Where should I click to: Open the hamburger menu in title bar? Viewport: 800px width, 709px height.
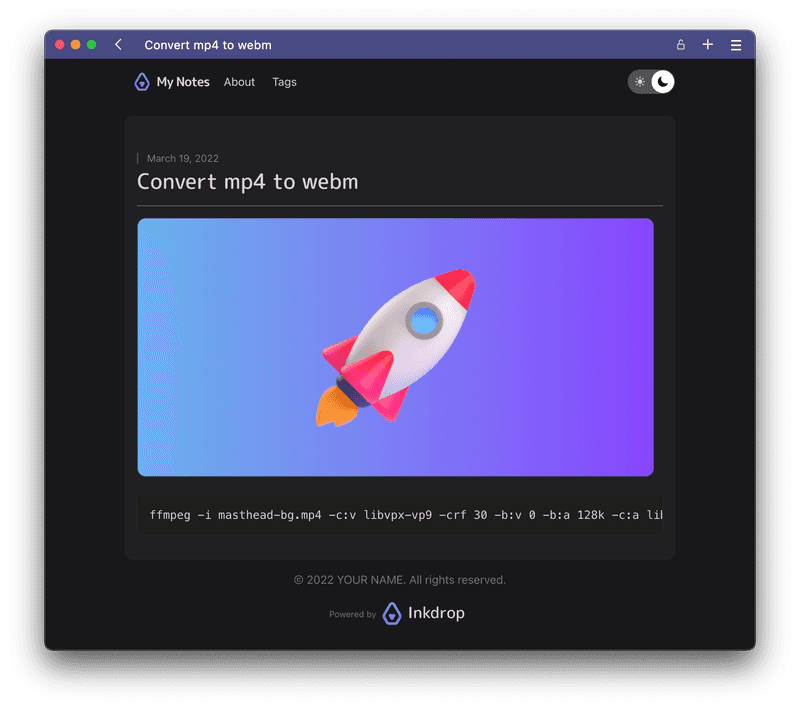click(x=736, y=45)
